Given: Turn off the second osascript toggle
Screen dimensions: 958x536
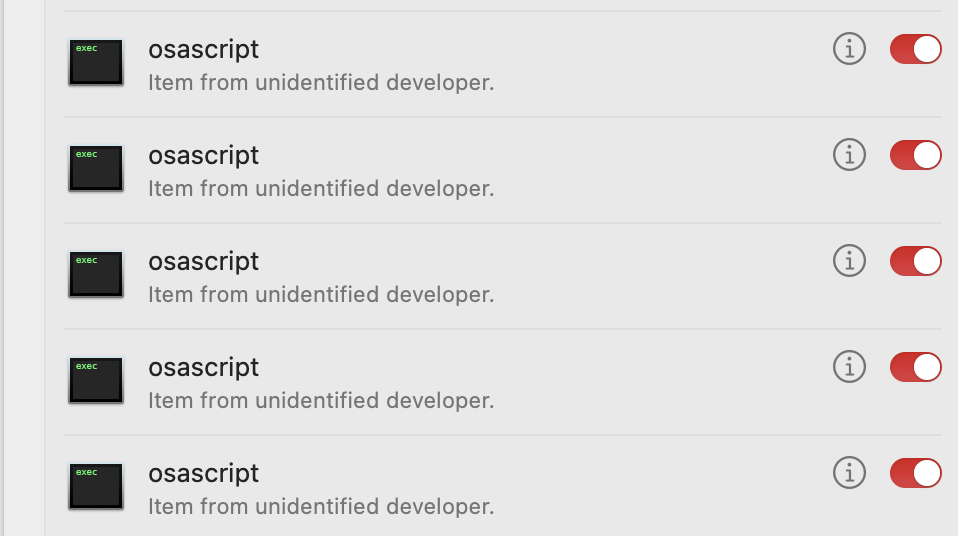Looking at the screenshot, I should coord(915,155).
